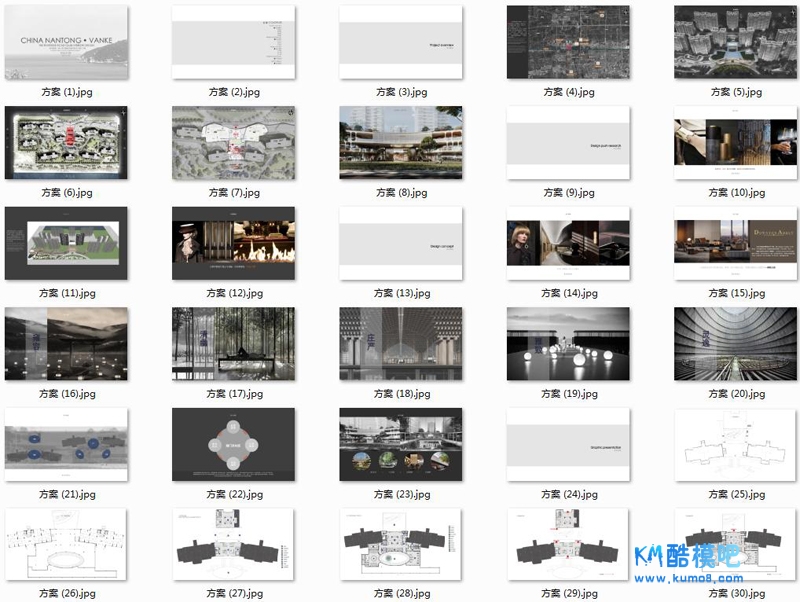Click the KM酷模吧 kumo8.com watermark logo
This screenshot has width=800, height=602.
(x=688, y=562)
